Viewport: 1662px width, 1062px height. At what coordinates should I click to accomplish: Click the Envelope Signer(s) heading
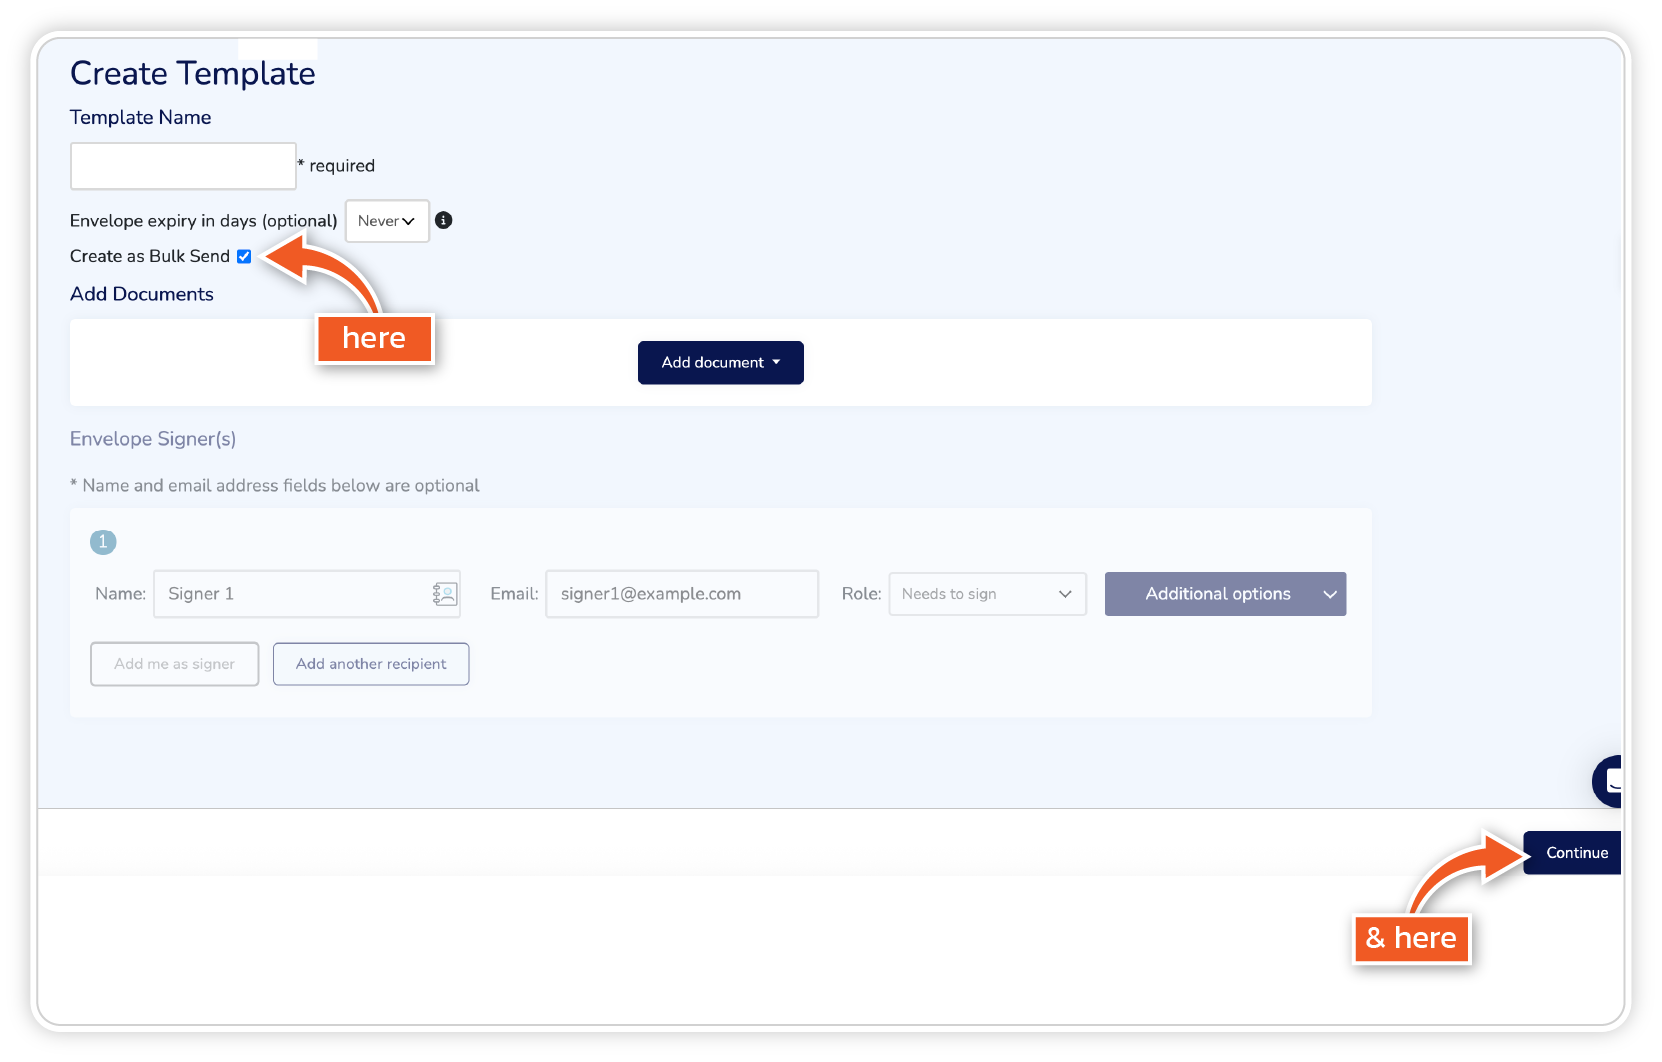(x=153, y=439)
